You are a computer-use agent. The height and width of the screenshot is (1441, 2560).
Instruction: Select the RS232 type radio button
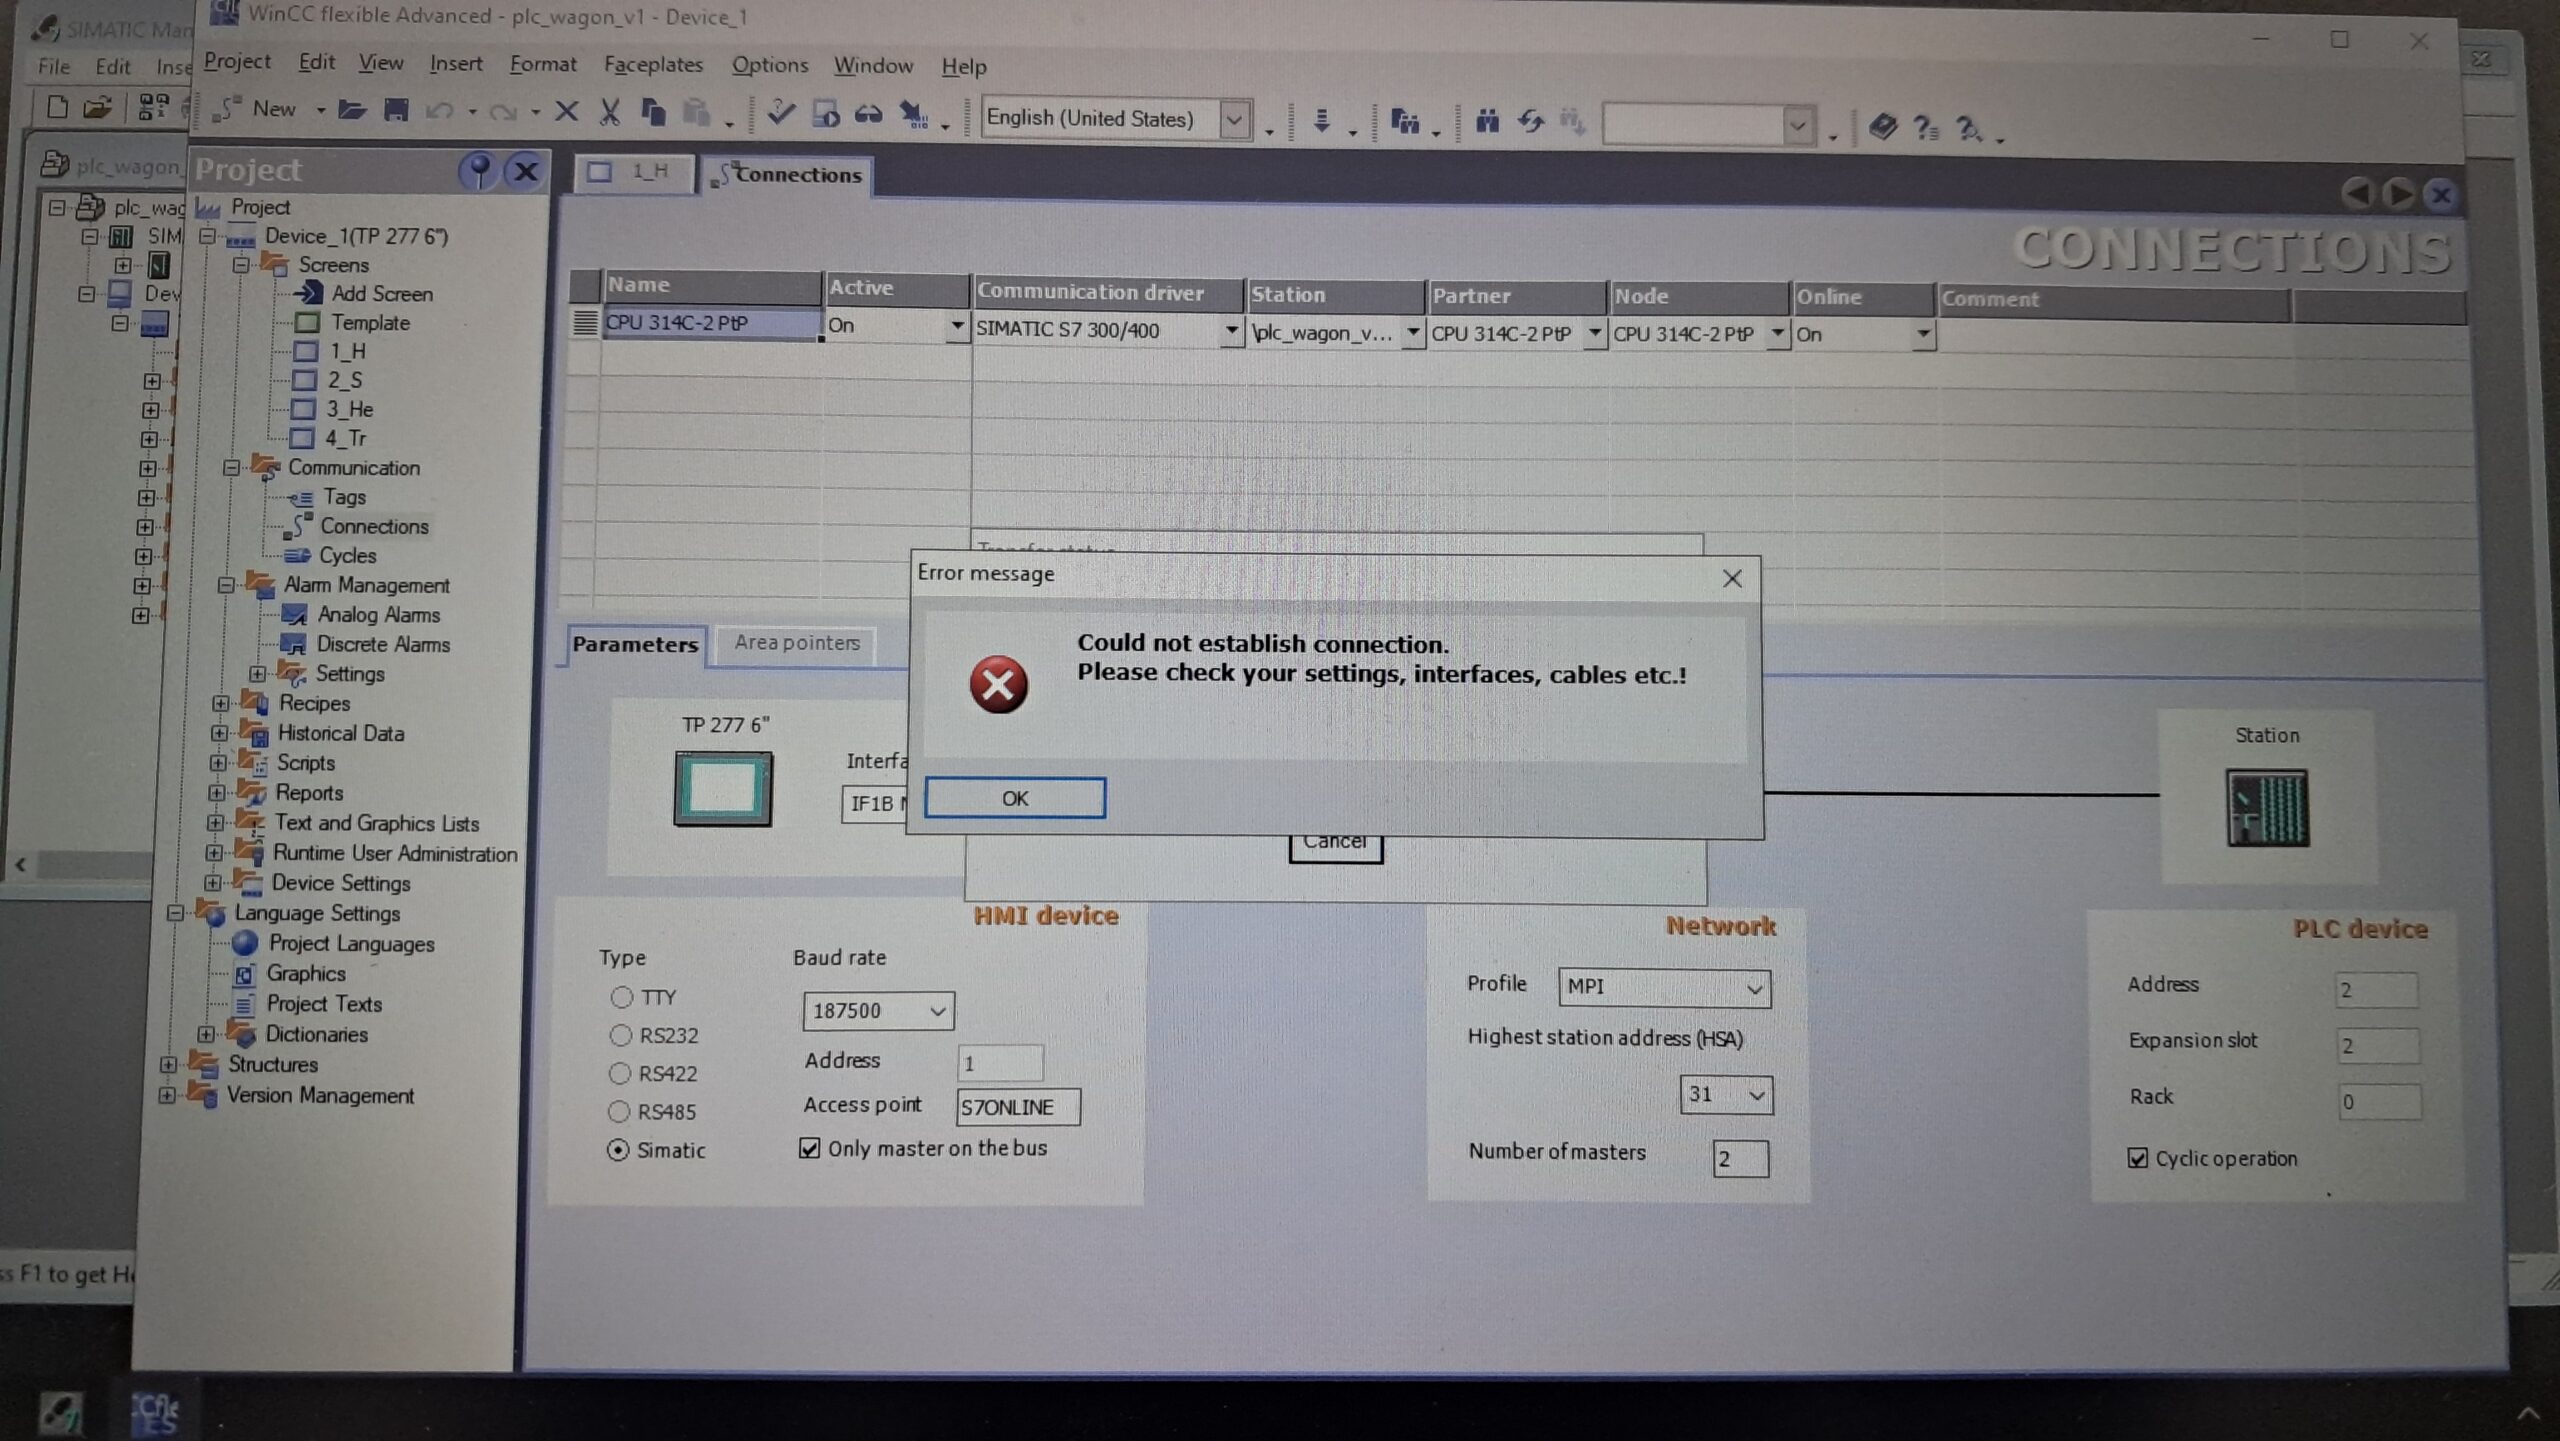click(x=621, y=1035)
